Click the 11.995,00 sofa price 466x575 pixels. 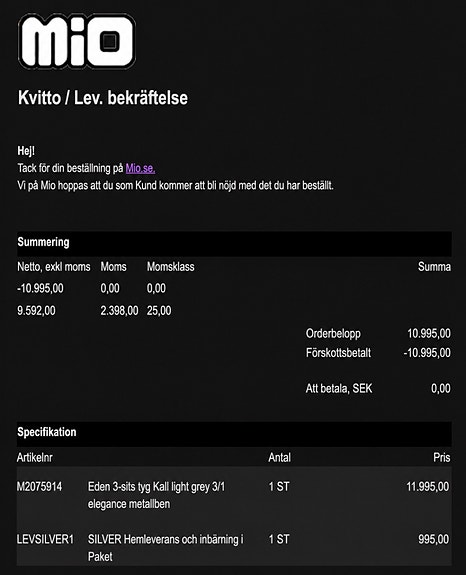(x=428, y=487)
